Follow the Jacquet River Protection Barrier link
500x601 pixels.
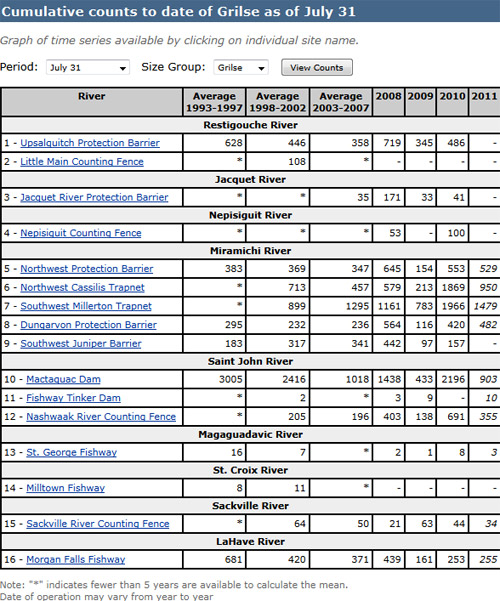tap(94, 197)
